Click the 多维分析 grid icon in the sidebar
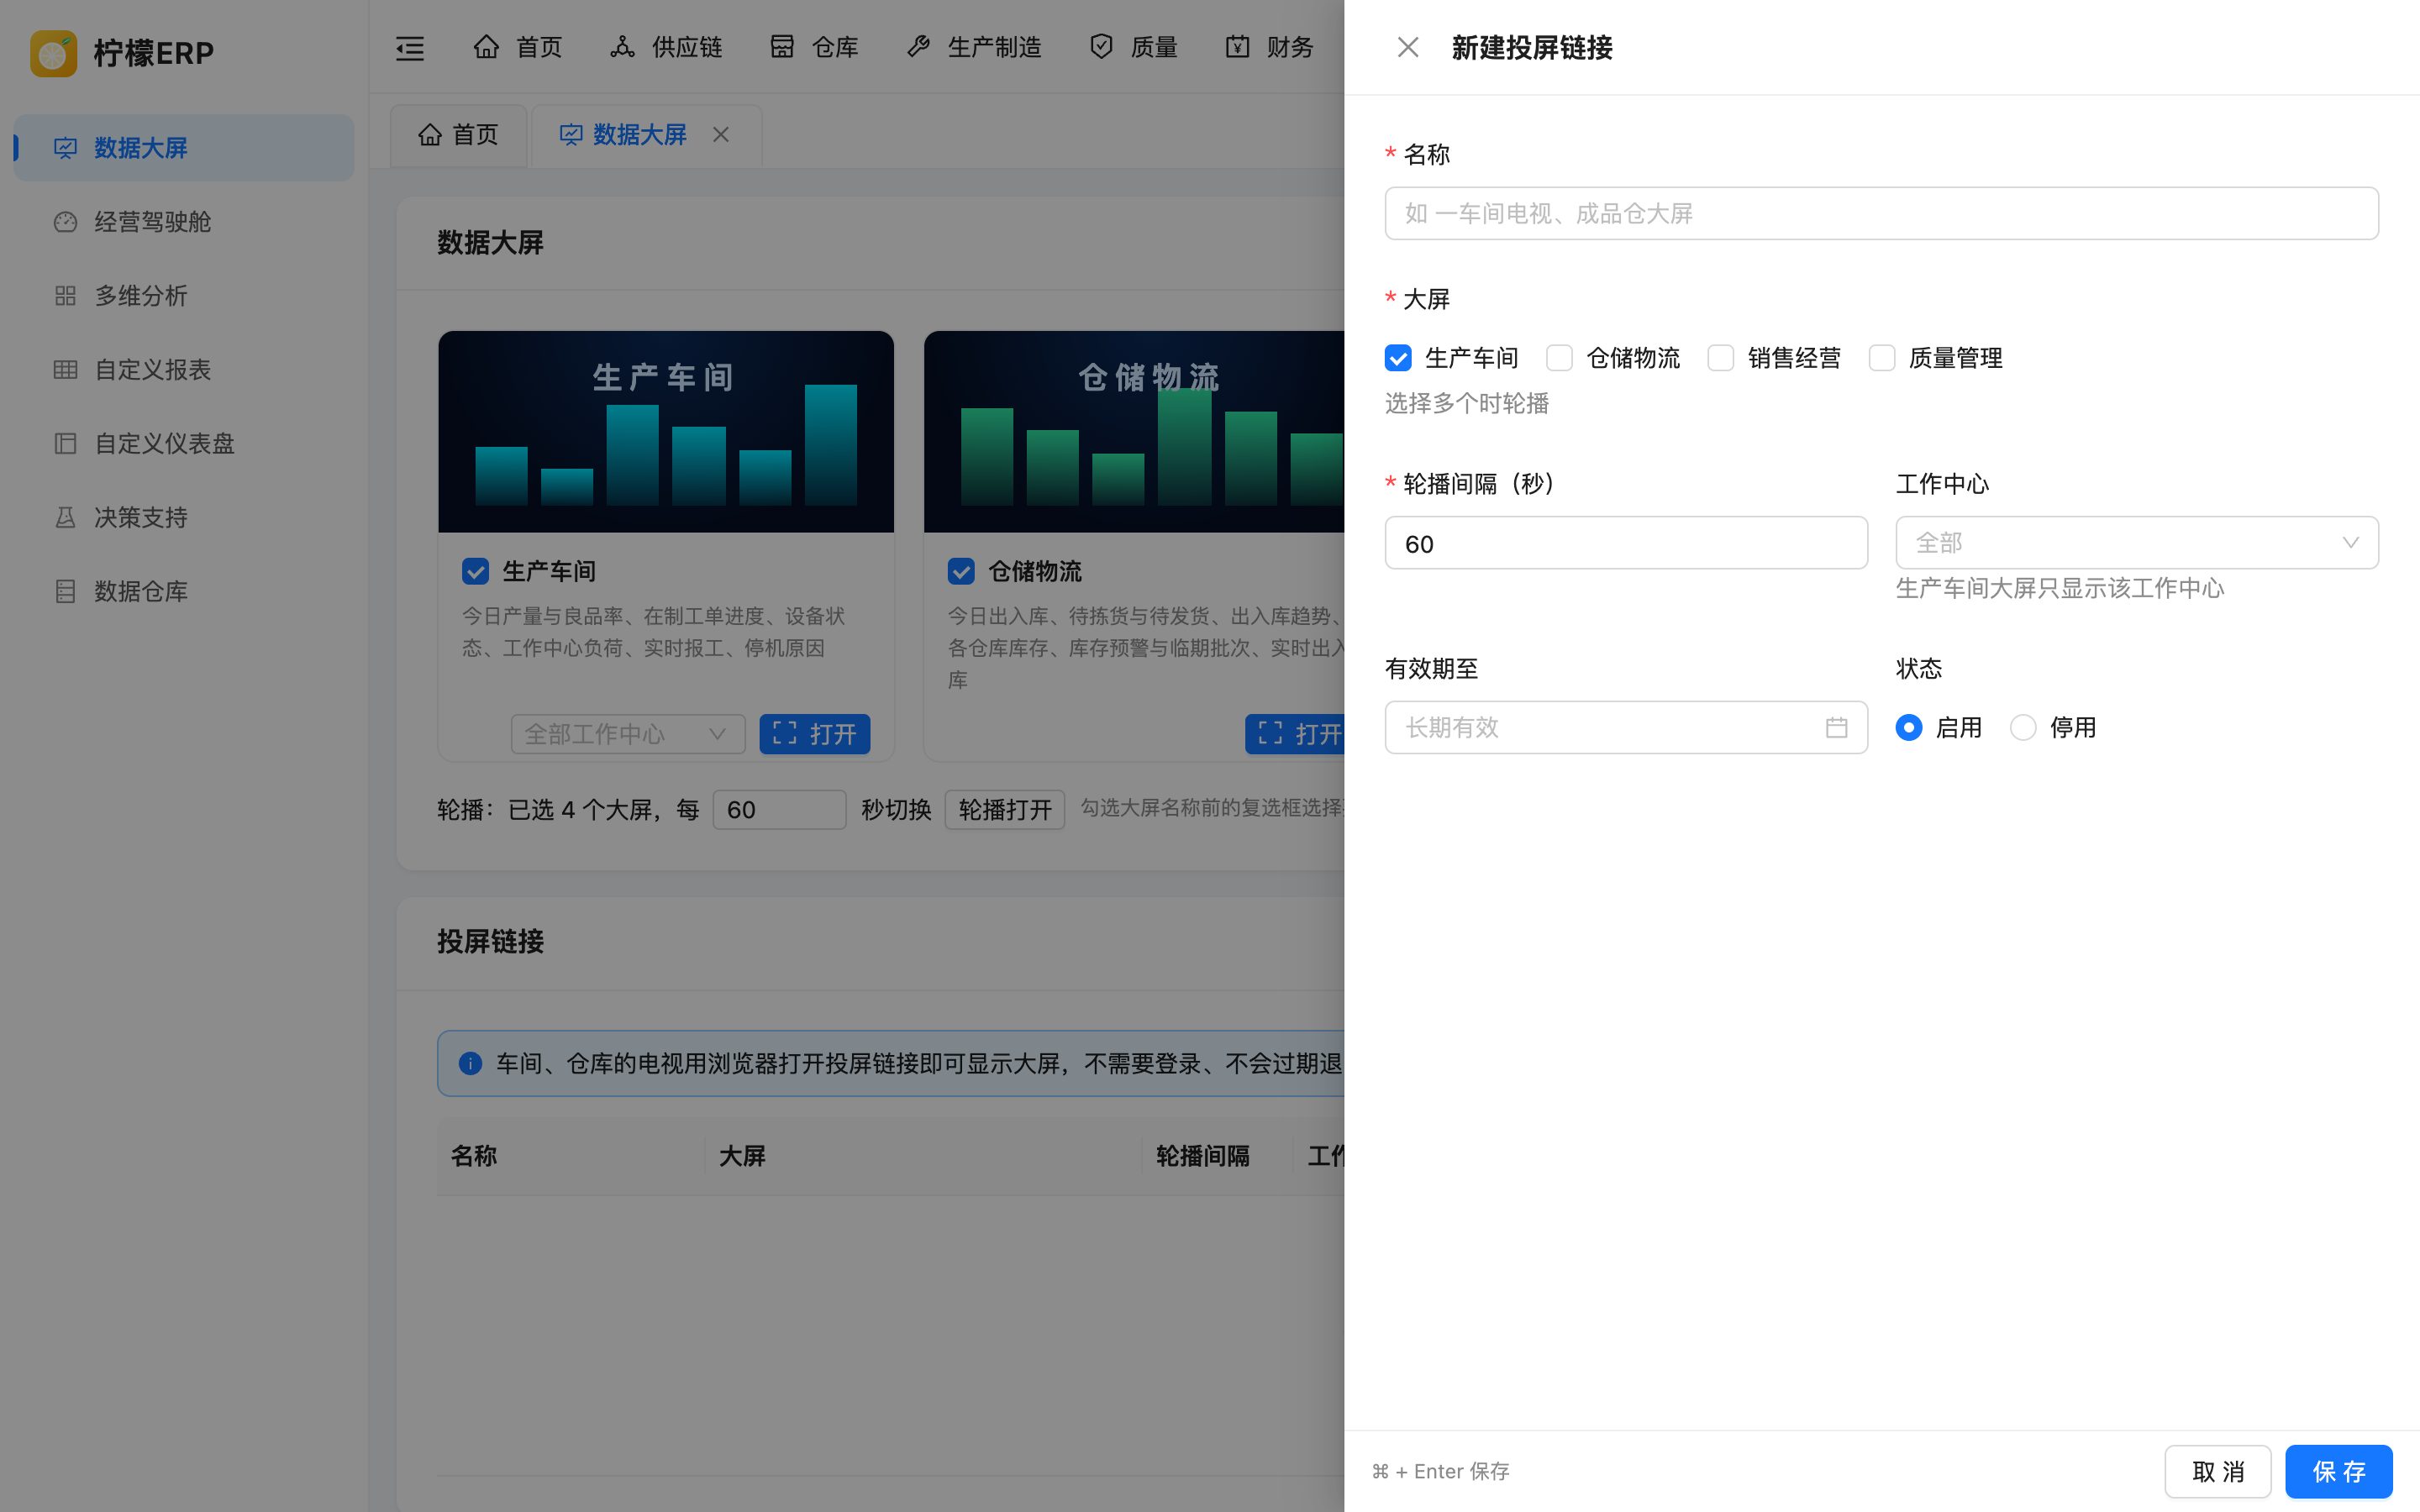This screenshot has height=1512, width=2420. pyautogui.click(x=65, y=296)
